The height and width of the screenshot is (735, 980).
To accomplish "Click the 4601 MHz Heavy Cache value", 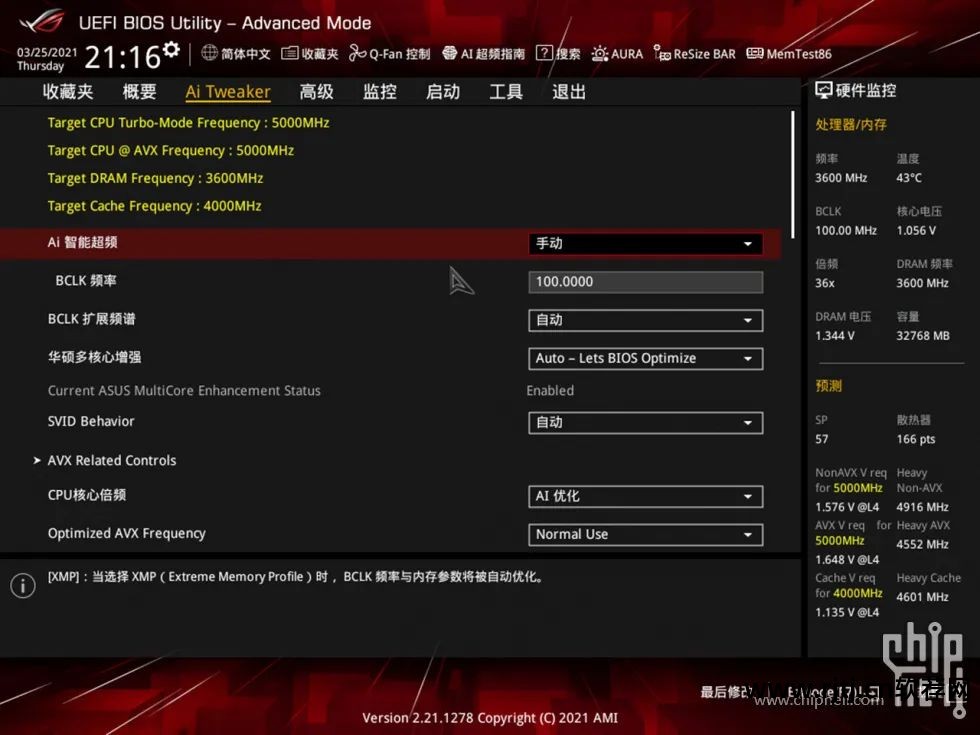I will [x=922, y=597].
